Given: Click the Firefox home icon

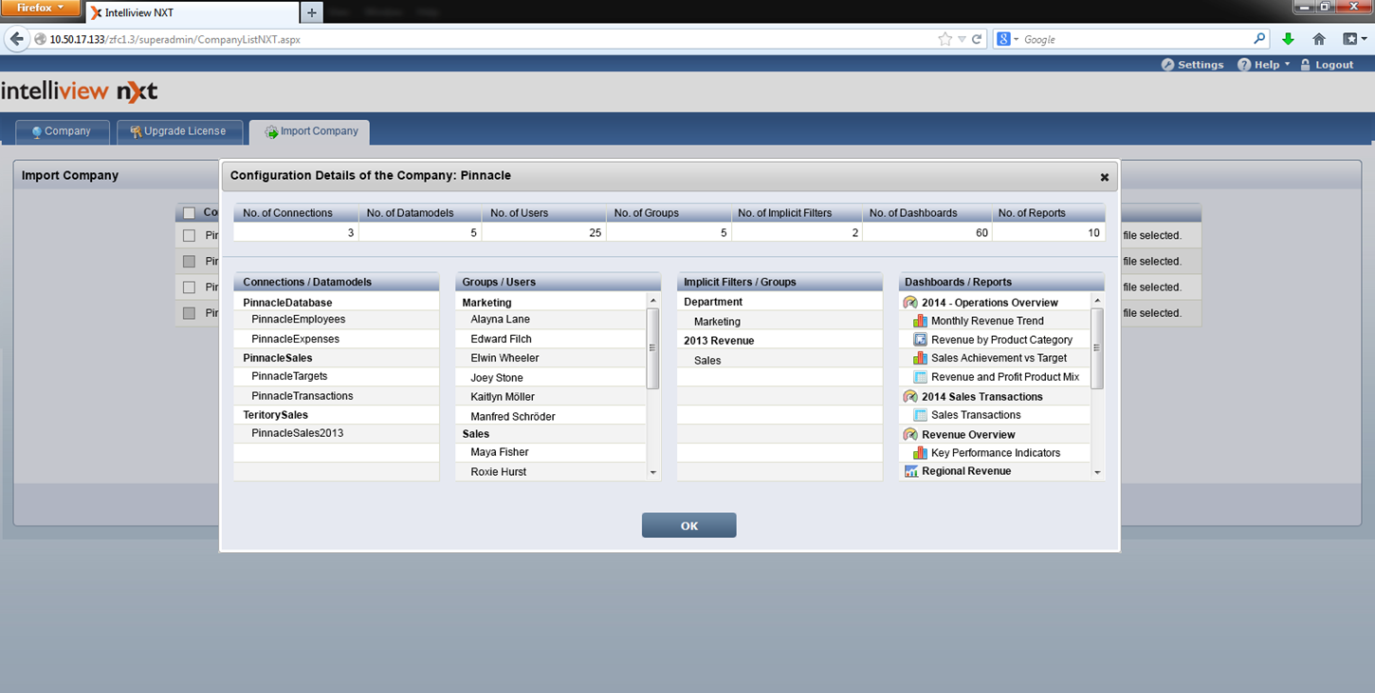Looking at the screenshot, I should pos(1319,39).
